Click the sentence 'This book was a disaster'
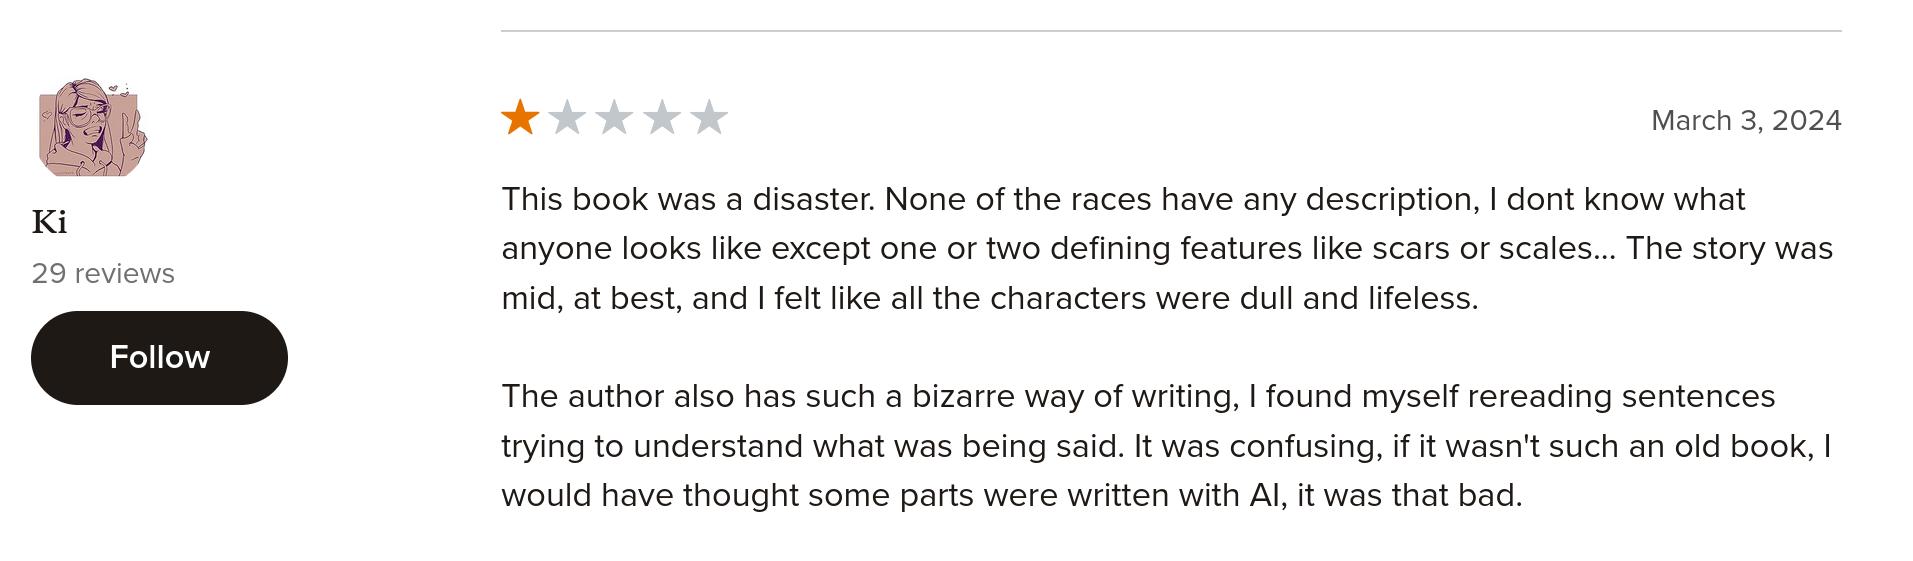 pos(688,199)
